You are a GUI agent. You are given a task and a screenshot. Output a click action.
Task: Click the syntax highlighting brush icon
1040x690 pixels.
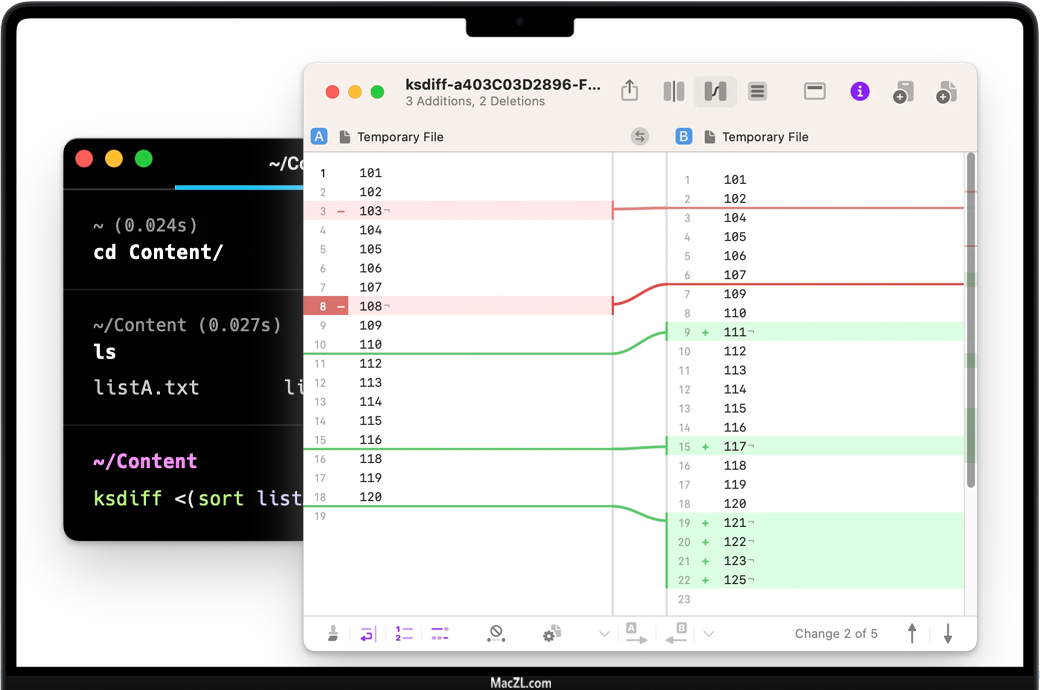coord(333,634)
